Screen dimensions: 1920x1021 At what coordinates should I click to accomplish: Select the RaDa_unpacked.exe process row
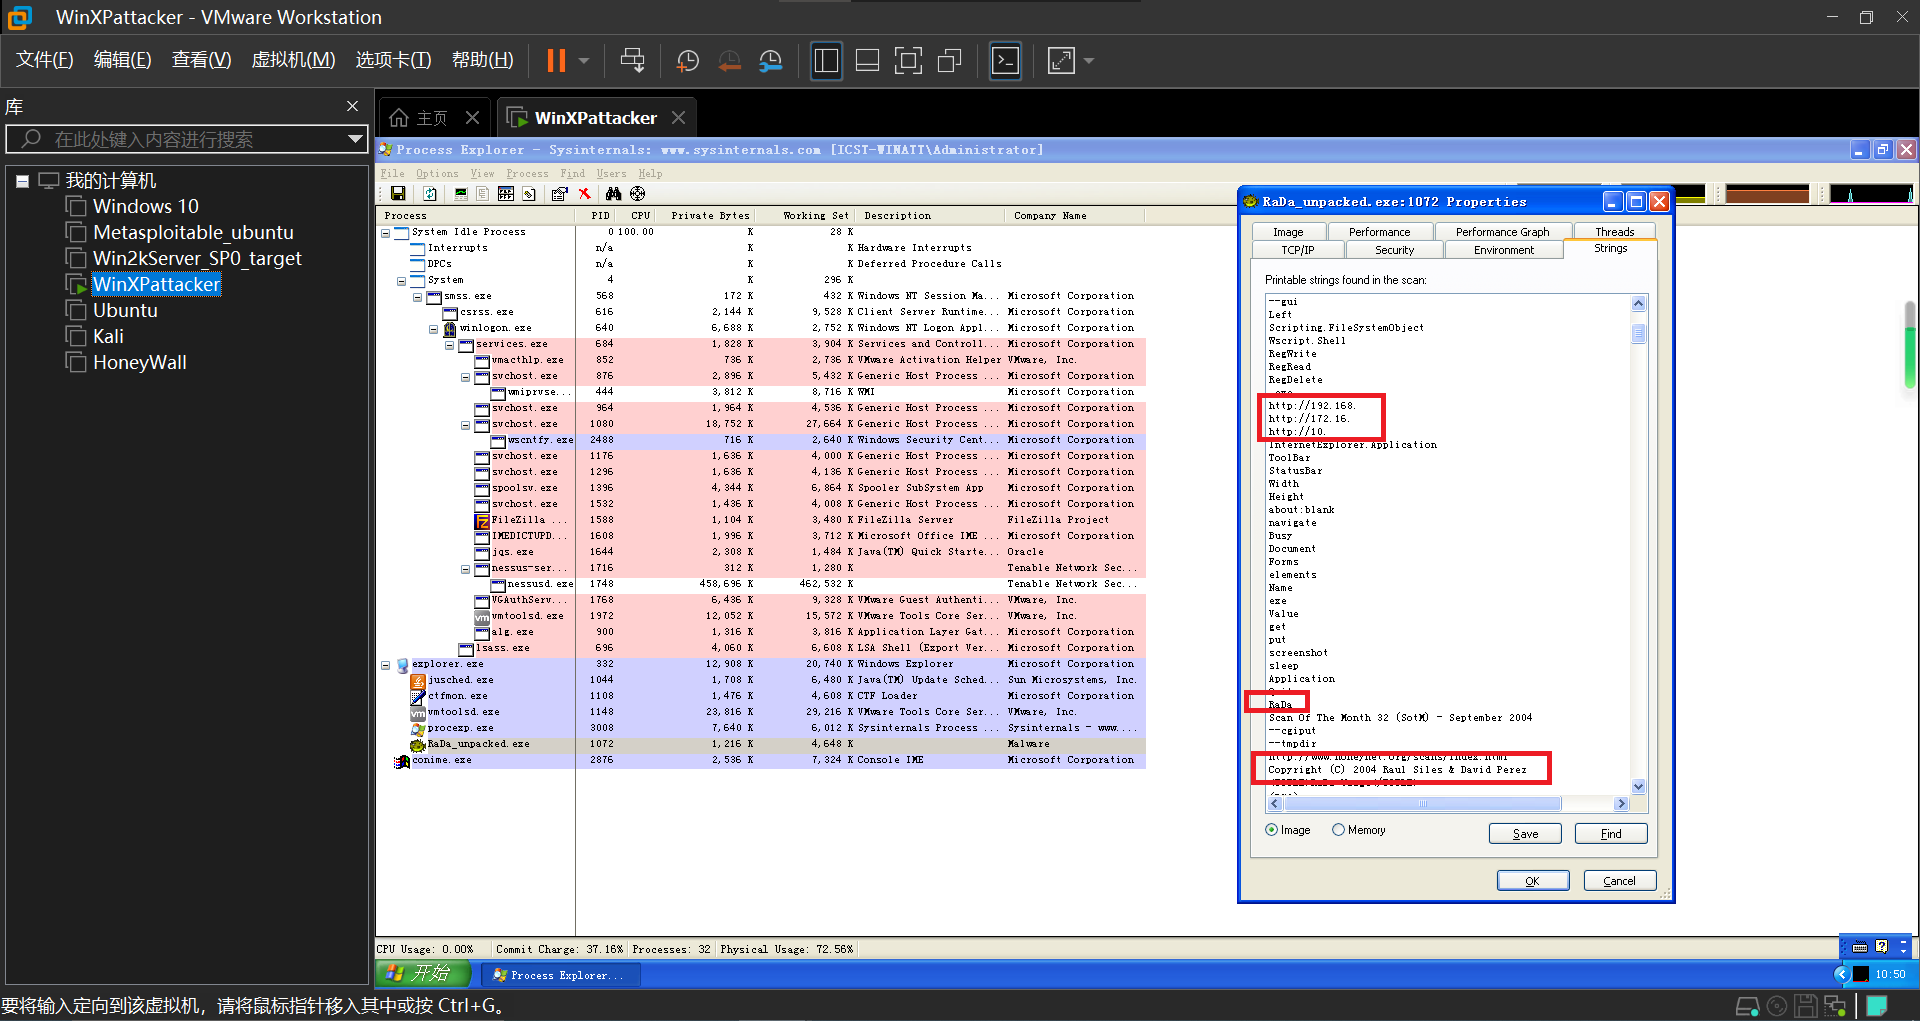pyautogui.click(x=761, y=744)
